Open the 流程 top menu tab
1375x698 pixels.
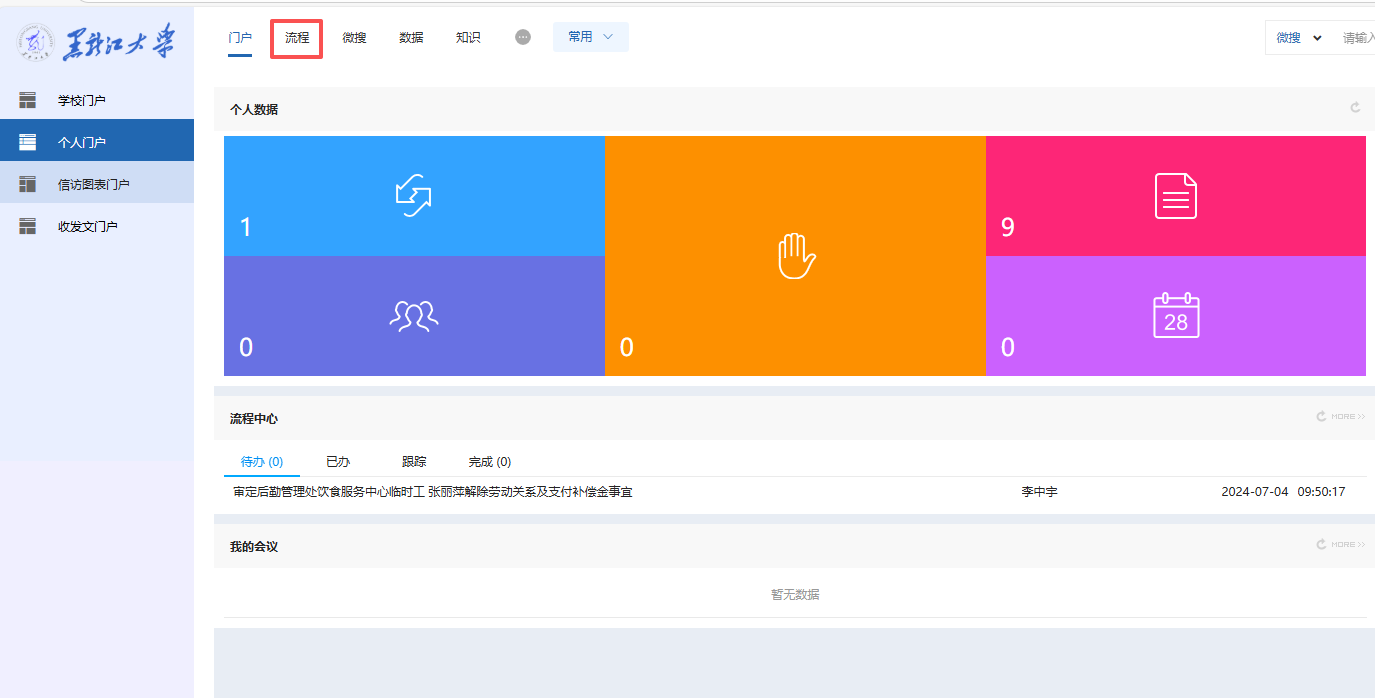point(297,38)
